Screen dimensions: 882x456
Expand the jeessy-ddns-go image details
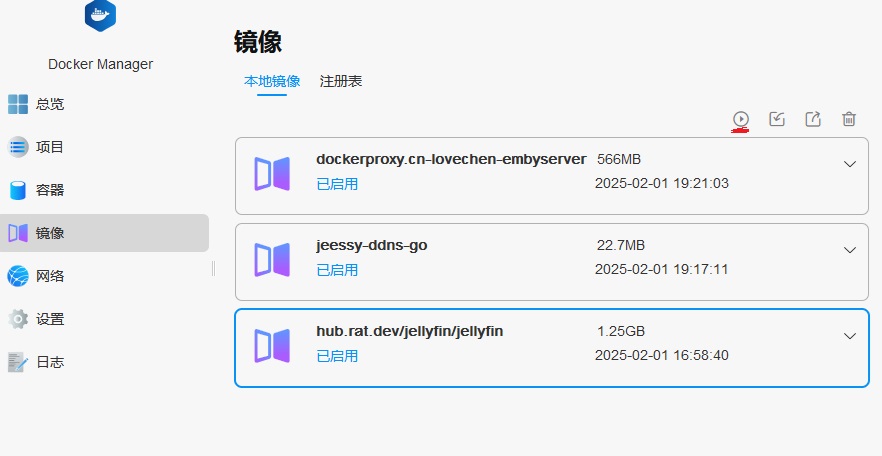(850, 250)
